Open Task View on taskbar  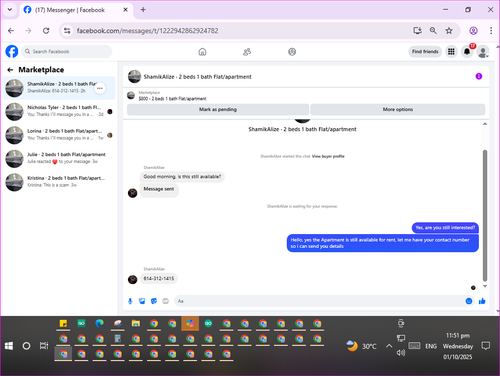44,346
